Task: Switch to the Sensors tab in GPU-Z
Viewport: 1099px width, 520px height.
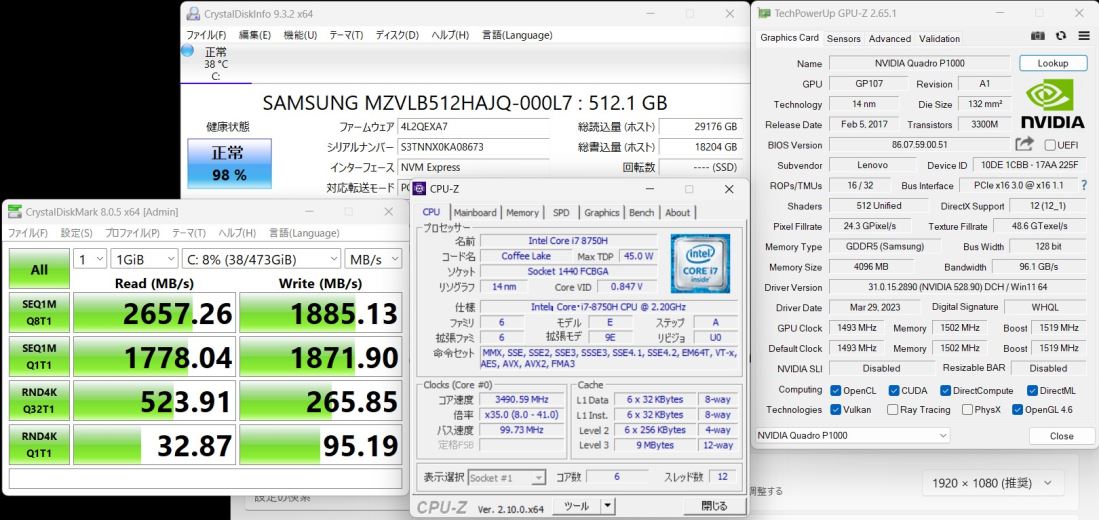Action: [843, 39]
